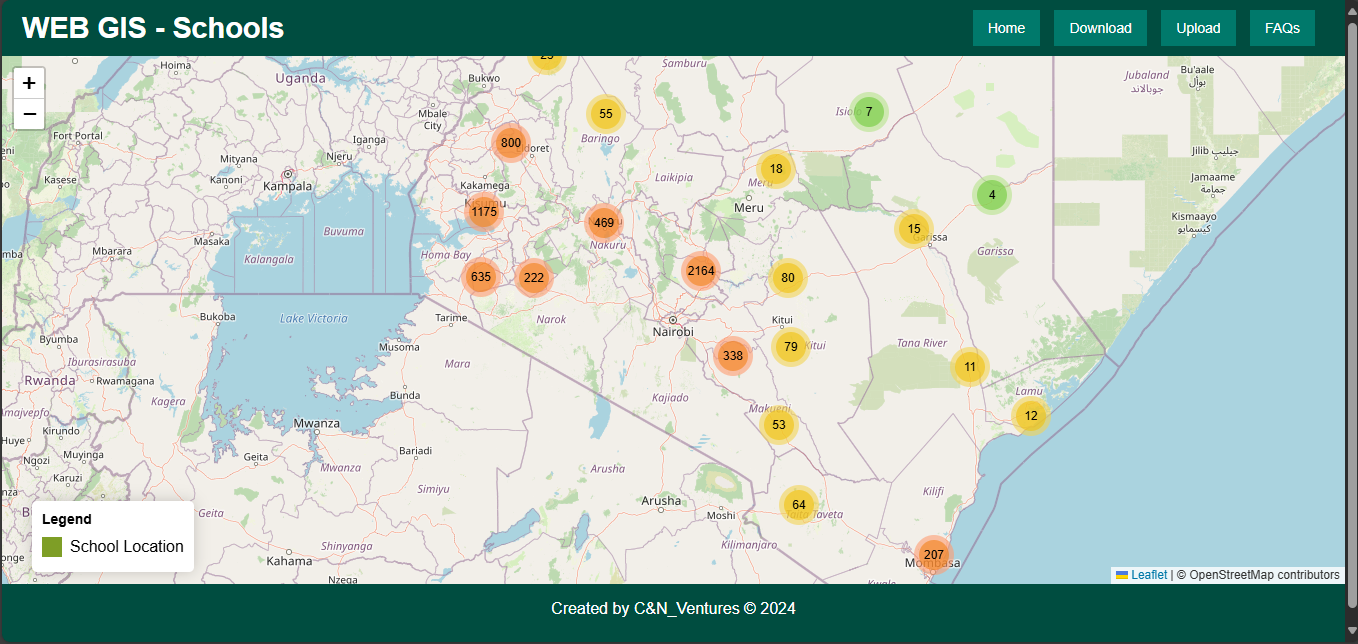Open the Leaflet attribution link
The height and width of the screenshot is (644, 1358).
[x=1141, y=575]
